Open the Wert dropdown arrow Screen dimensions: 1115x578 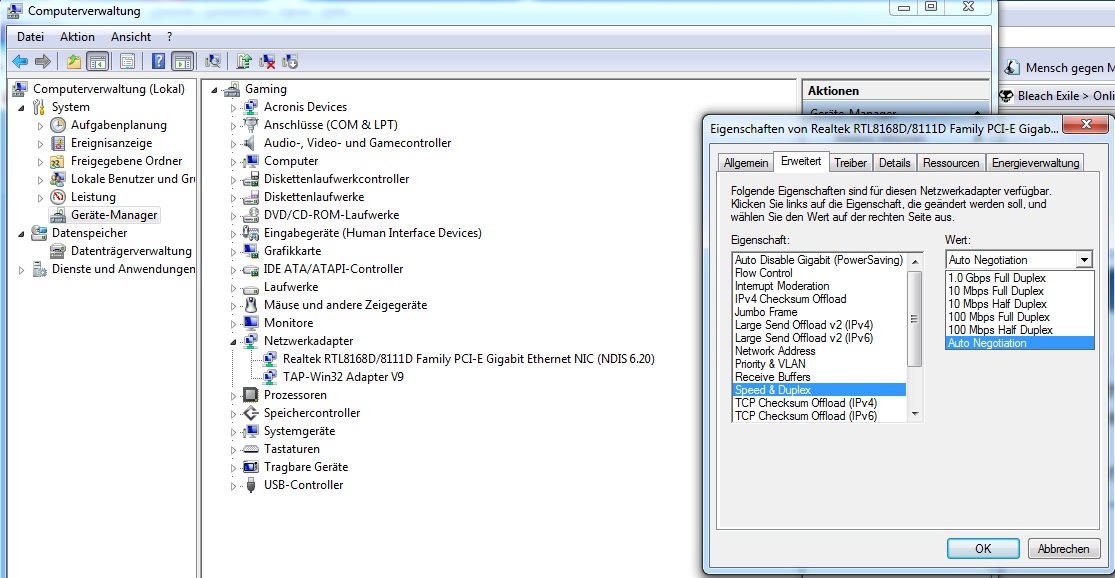[x=1084, y=260]
